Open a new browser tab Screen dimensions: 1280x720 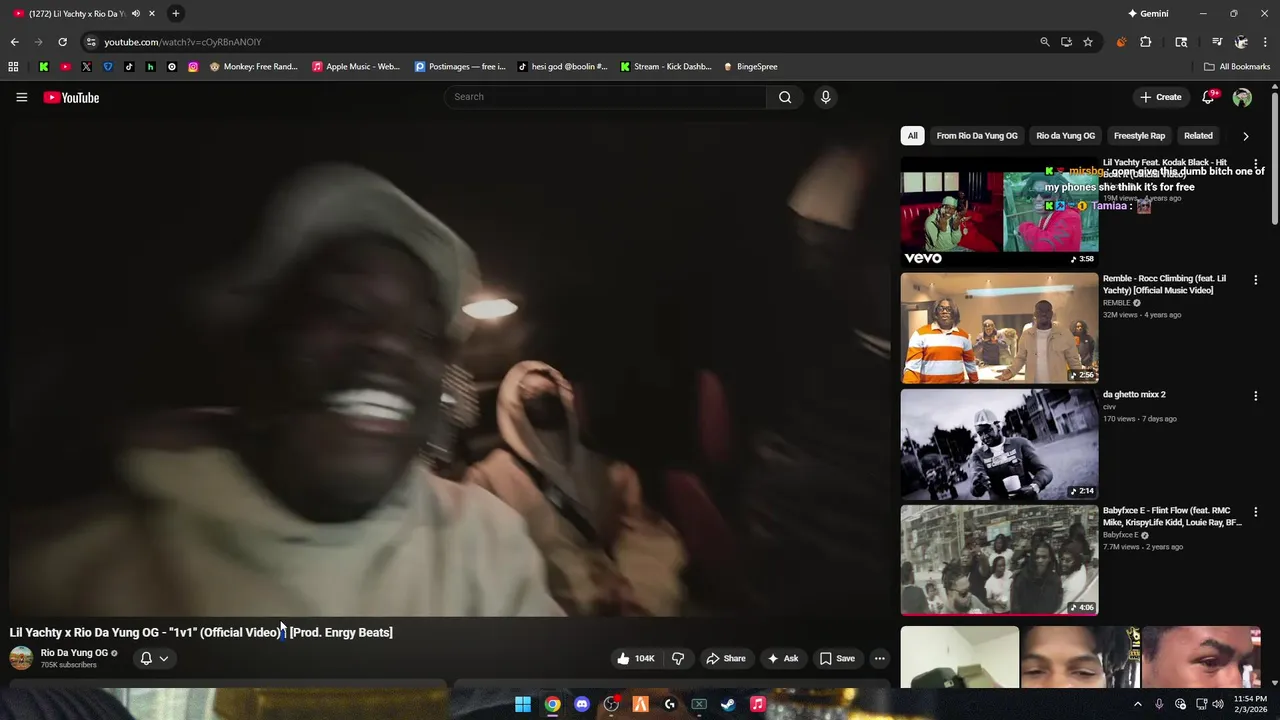(175, 13)
